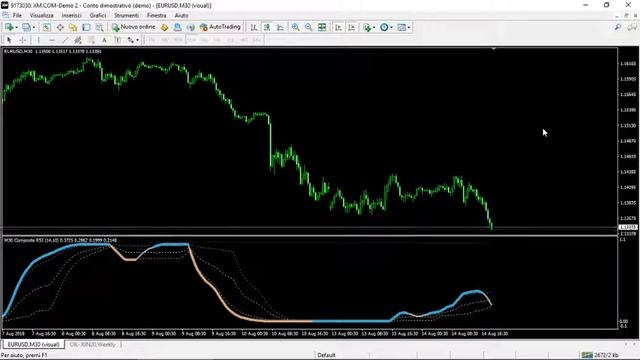The height and width of the screenshot is (360, 640).
Task: Click the Composite RSI indicator label
Action: click(x=60, y=240)
